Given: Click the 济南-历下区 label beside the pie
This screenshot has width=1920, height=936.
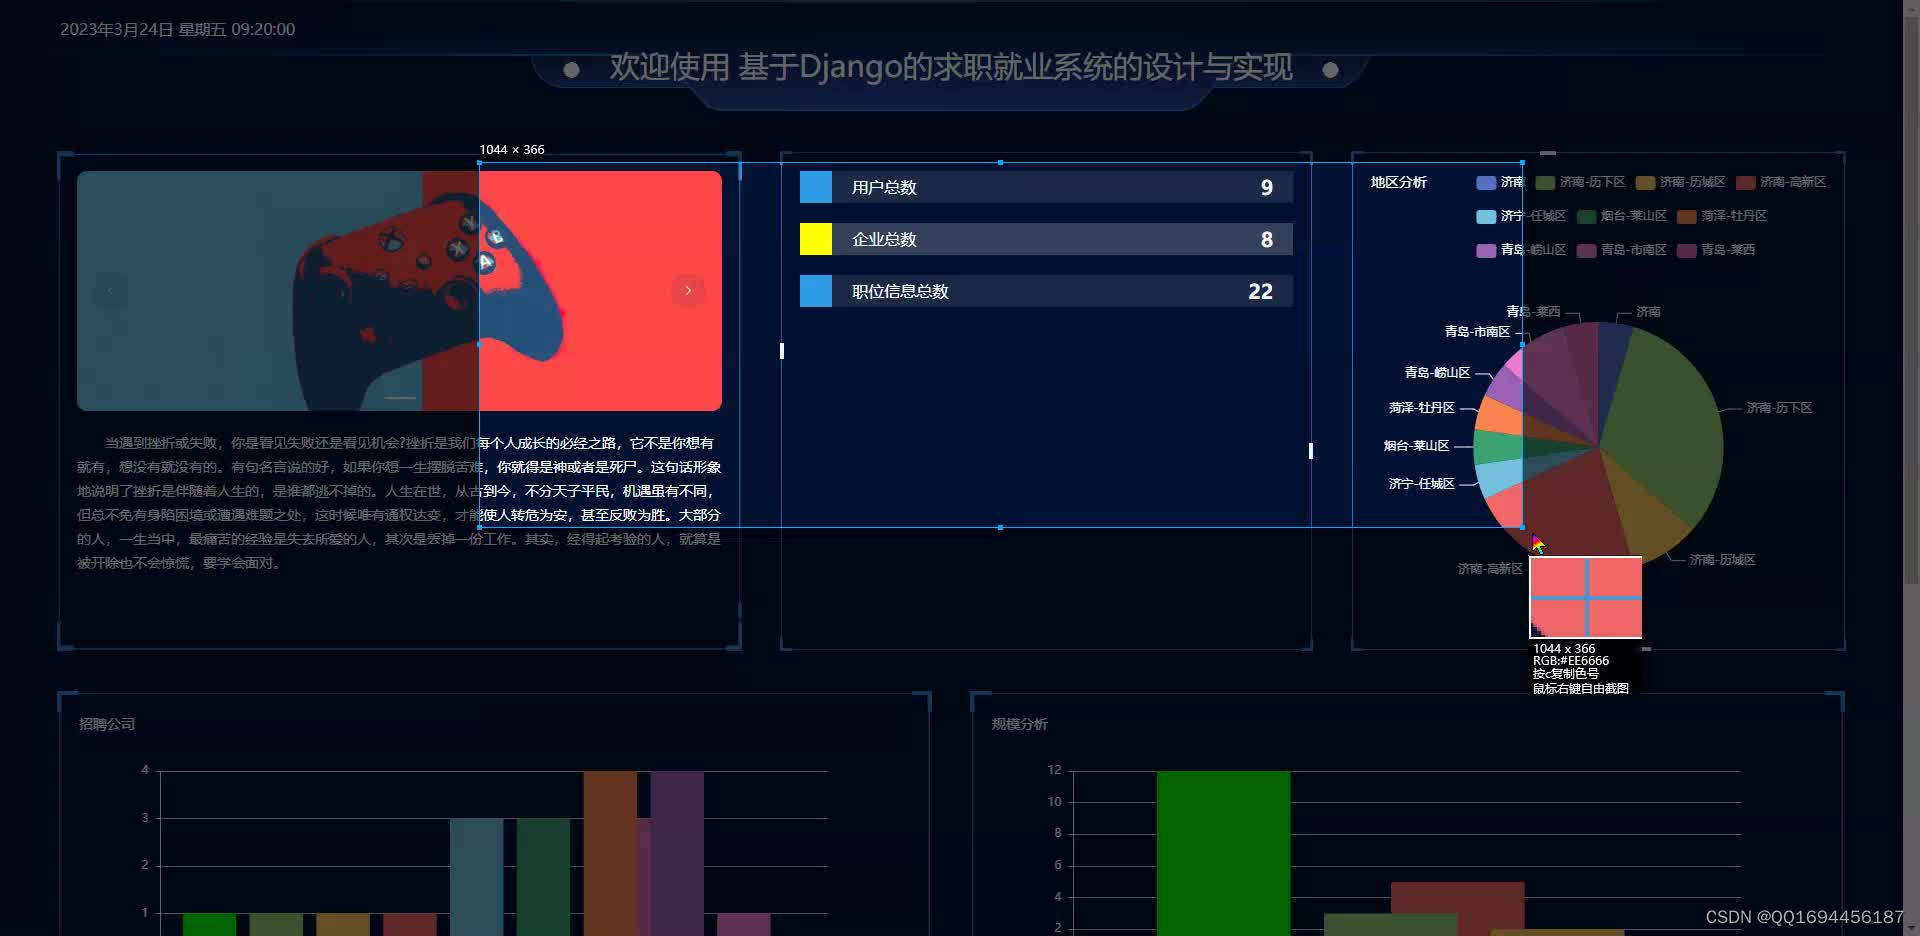Looking at the screenshot, I should (1779, 408).
